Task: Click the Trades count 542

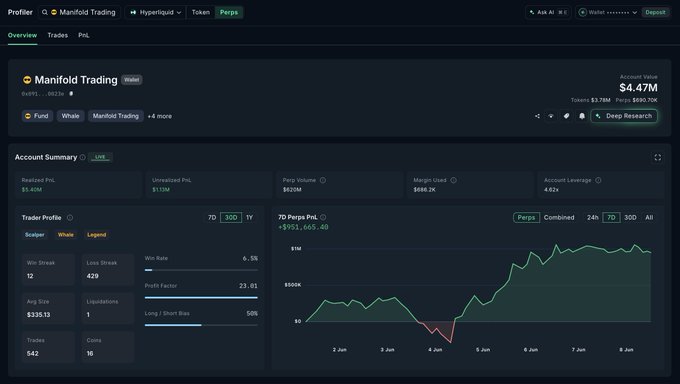Action: tap(33, 354)
